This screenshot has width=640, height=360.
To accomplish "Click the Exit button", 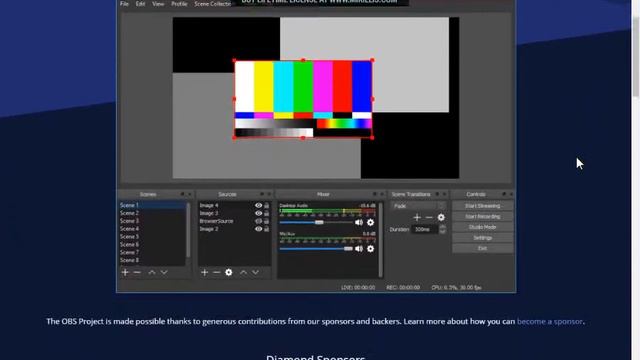I will tap(482, 248).
